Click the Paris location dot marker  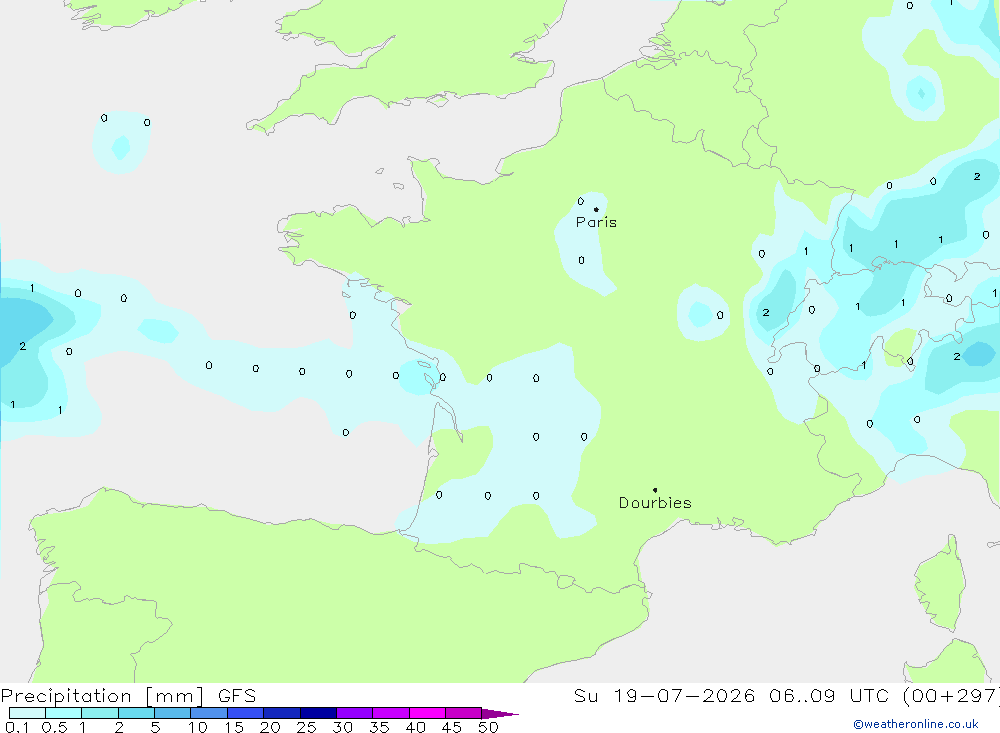point(596,209)
